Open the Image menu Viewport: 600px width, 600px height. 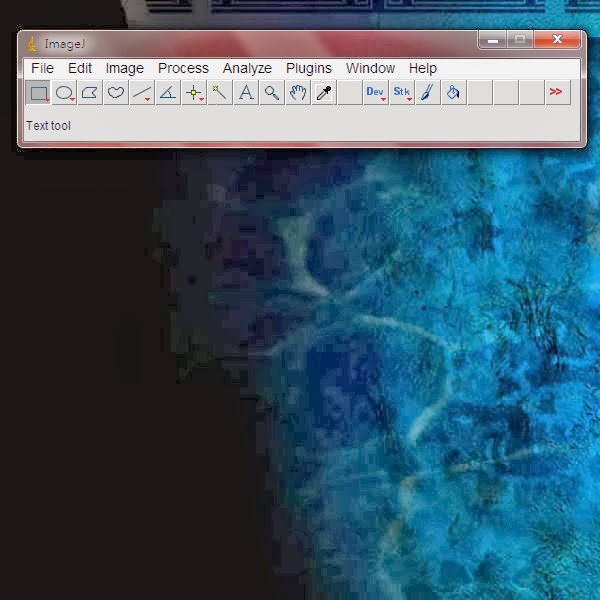pos(125,68)
